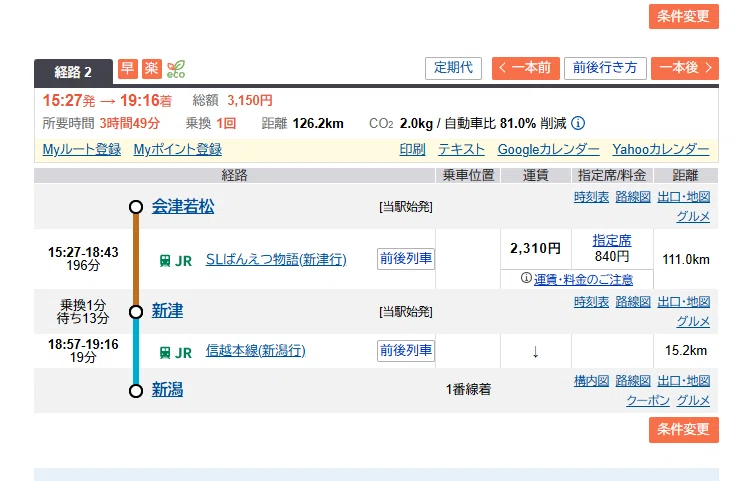
Task: Click the 111.0km distance value
Action: [x=686, y=260]
